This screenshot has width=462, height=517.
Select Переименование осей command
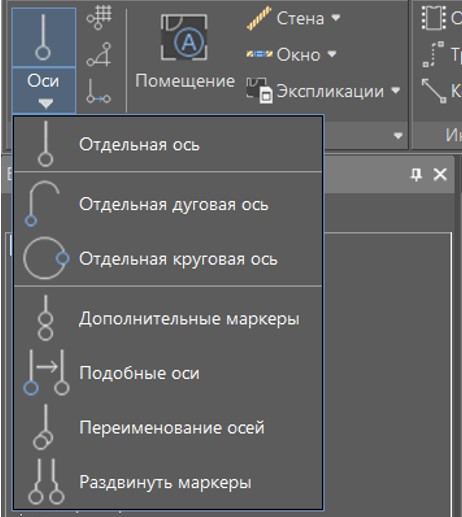(168, 427)
